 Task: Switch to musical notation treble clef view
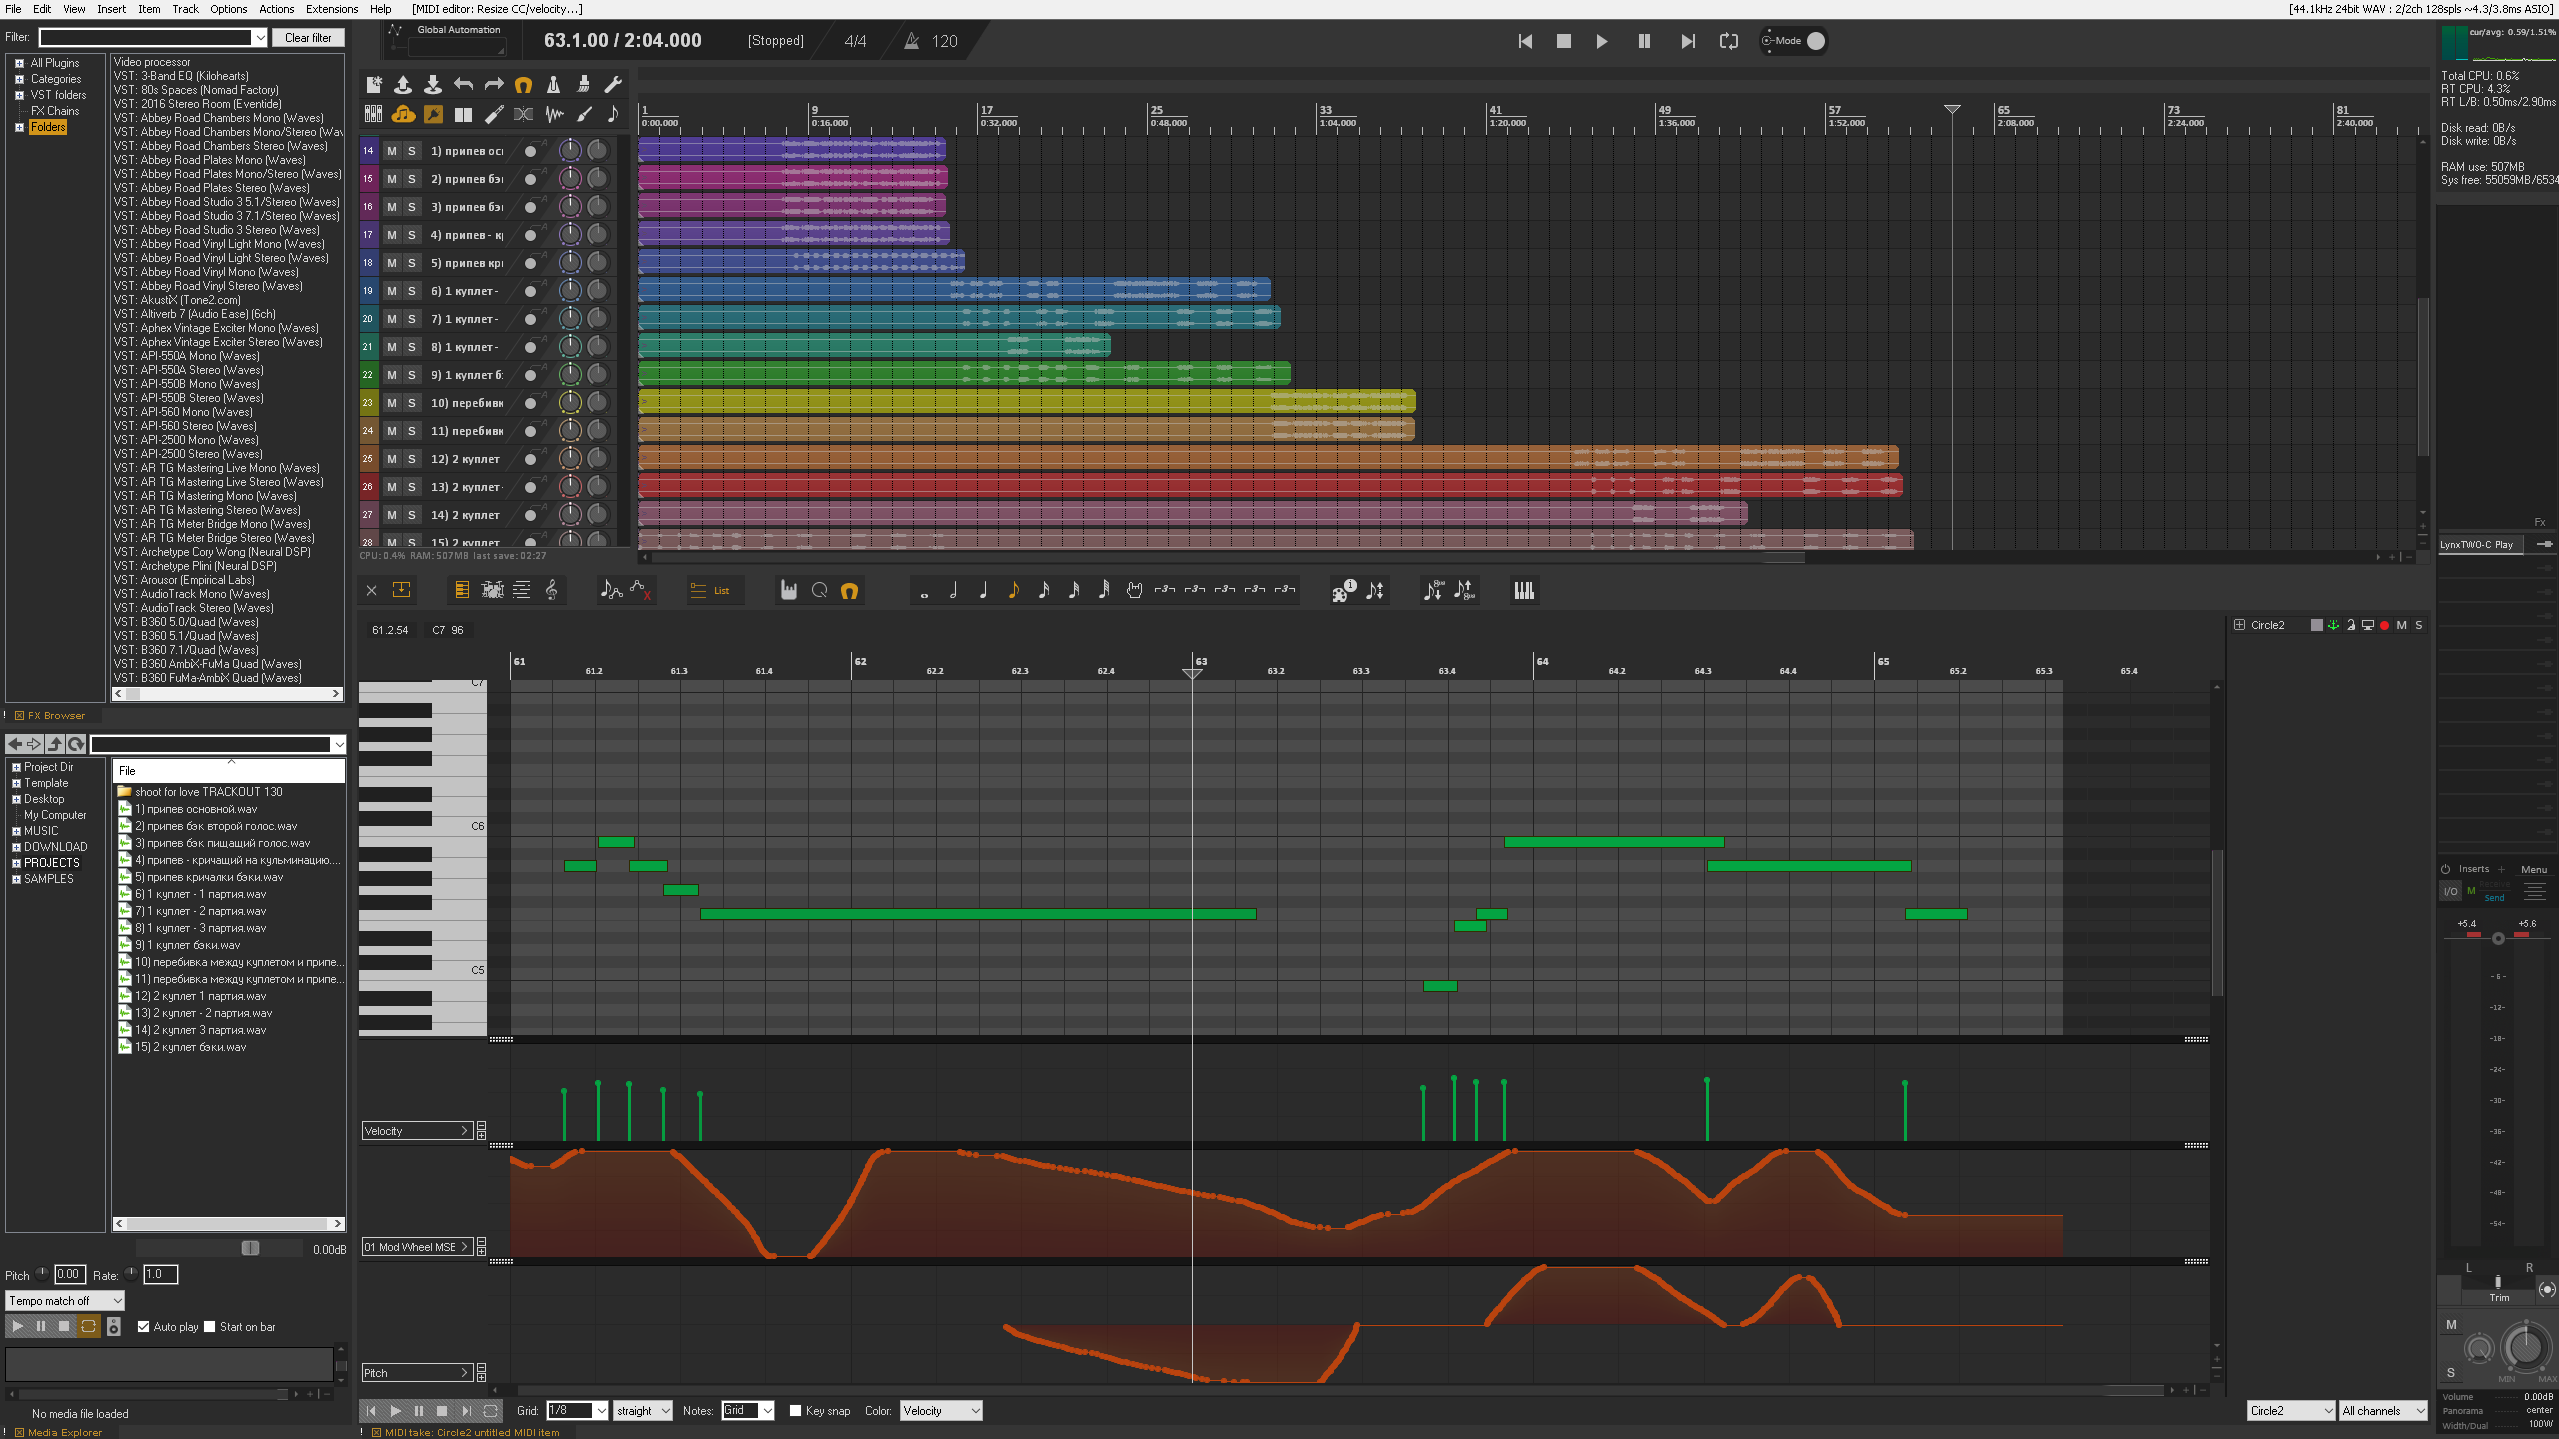[551, 590]
